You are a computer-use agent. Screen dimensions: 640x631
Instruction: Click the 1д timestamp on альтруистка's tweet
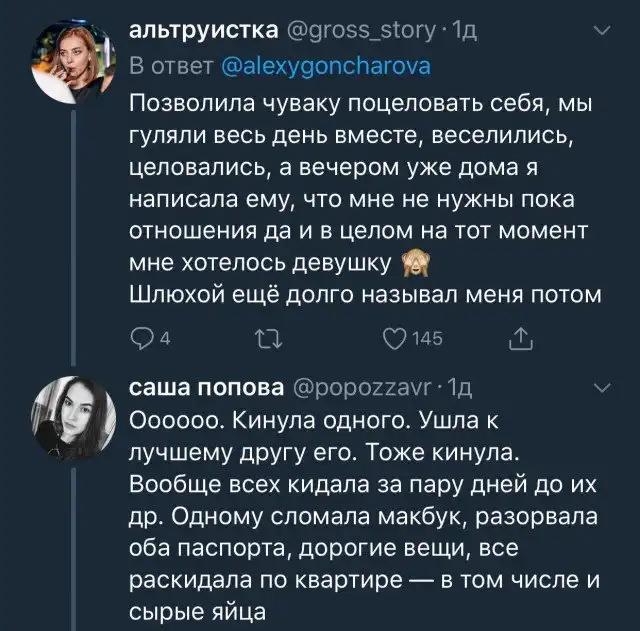(x=467, y=33)
